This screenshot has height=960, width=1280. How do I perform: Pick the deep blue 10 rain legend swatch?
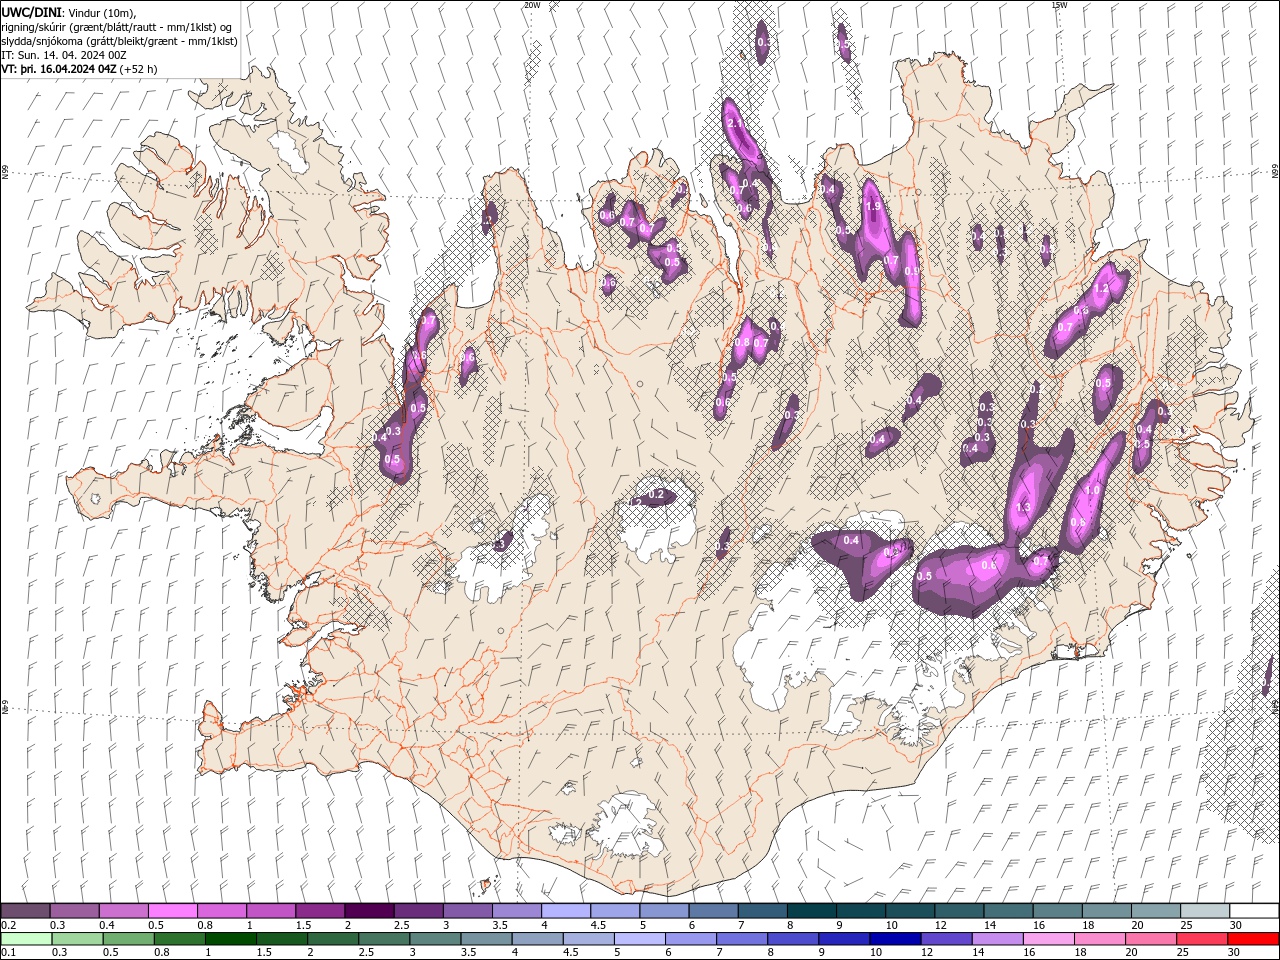click(895, 939)
